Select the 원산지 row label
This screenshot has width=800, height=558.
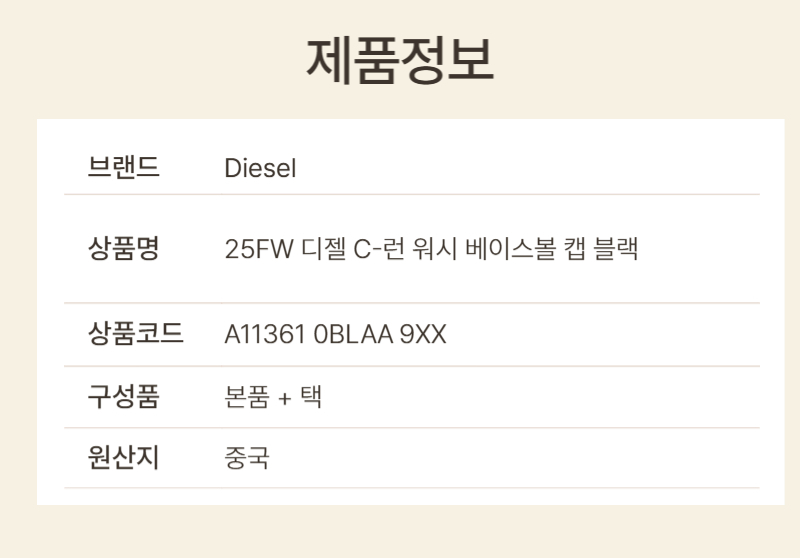124,458
